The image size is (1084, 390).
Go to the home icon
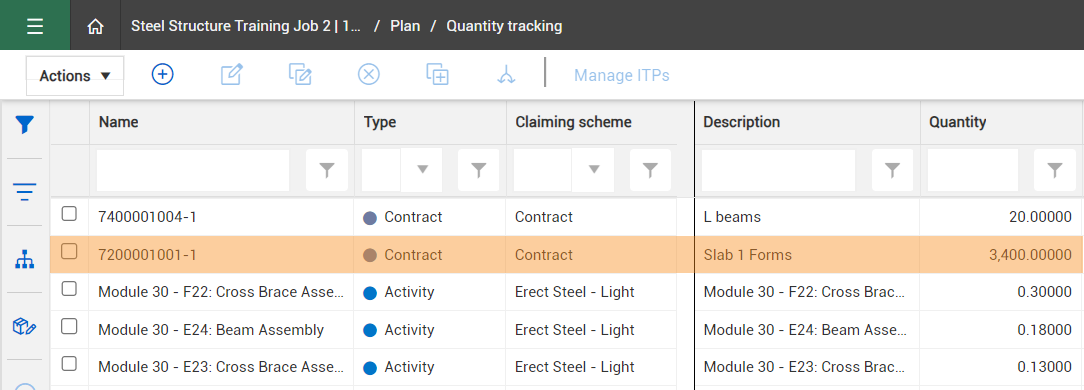pyautogui.click(x=95, y=26)
